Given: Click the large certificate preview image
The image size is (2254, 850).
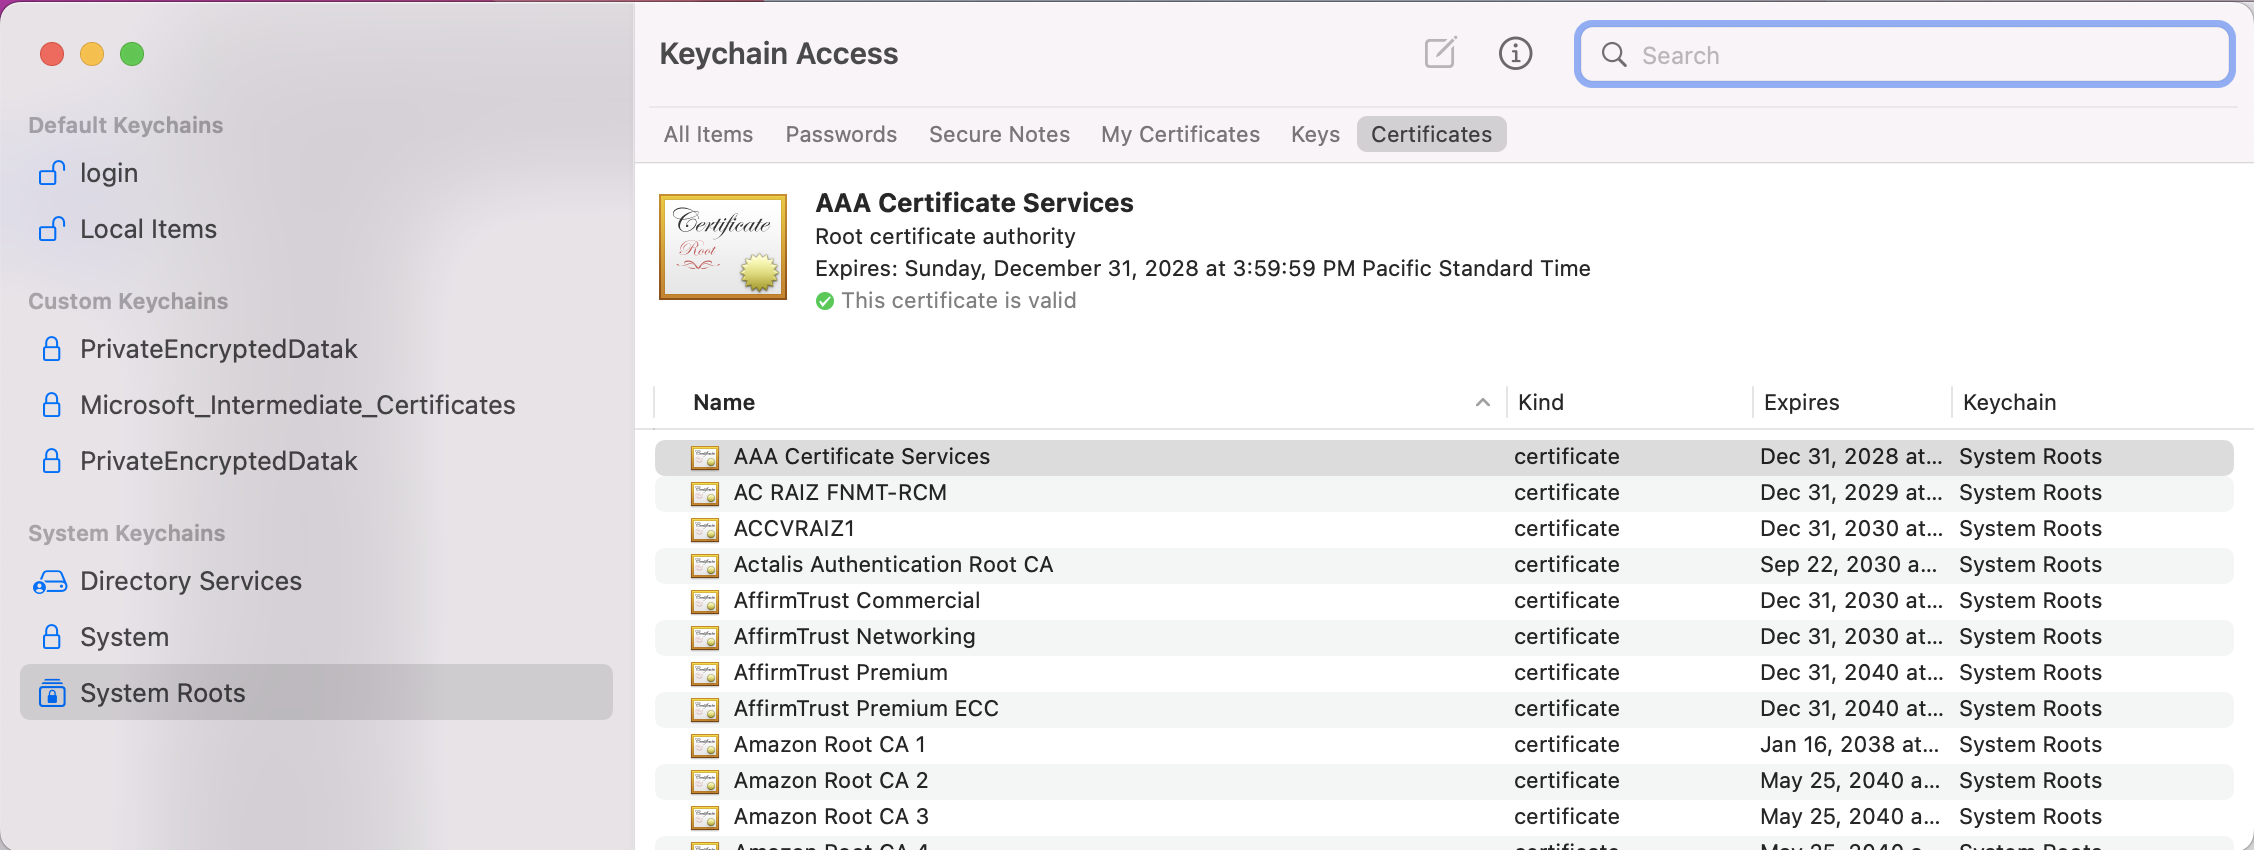Looking at the screenshot, I should (723, 247).
